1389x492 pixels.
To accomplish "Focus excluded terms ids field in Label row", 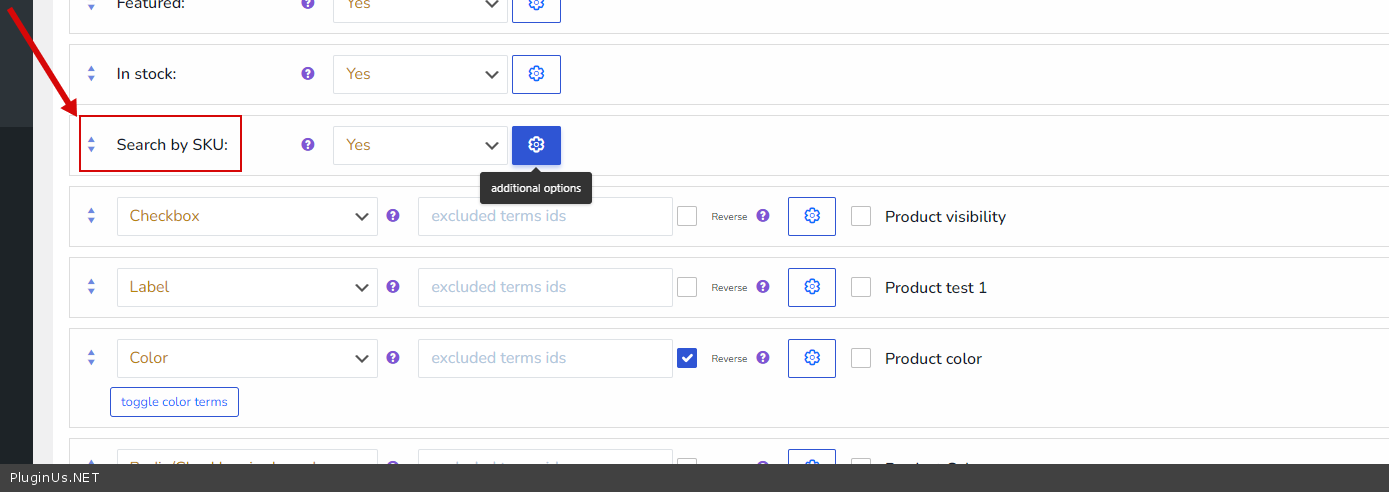I will (x=544, y=287).
